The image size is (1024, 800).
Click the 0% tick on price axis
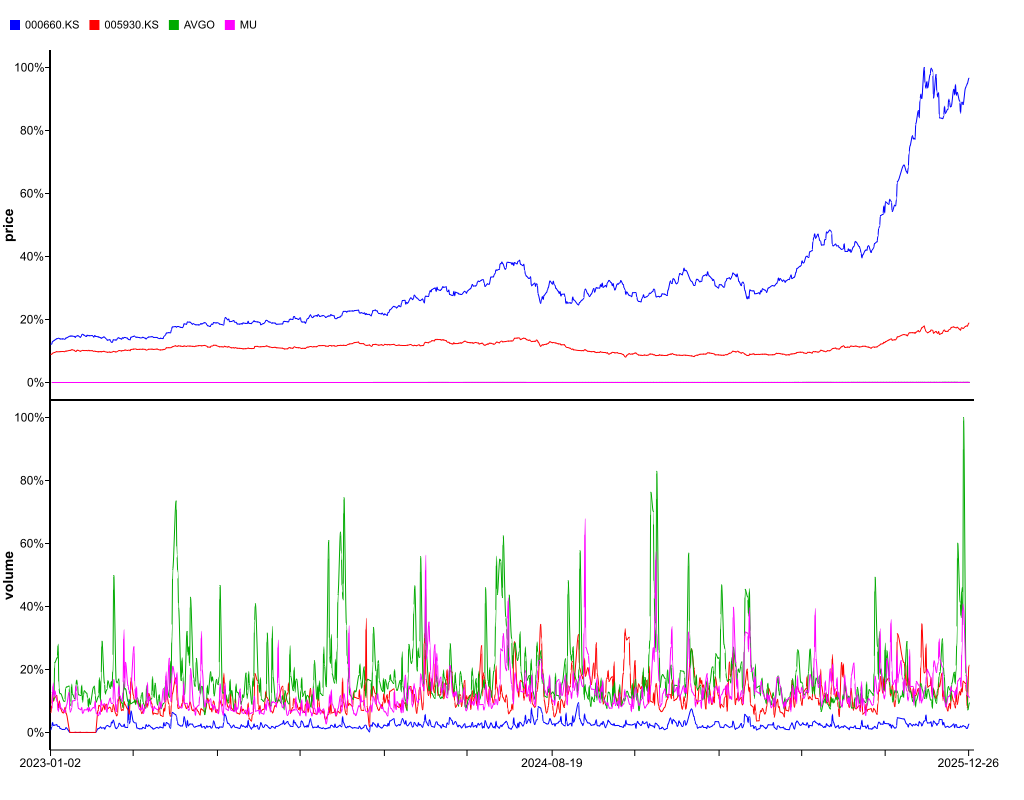pyautogui.click(x=35, y=382)
